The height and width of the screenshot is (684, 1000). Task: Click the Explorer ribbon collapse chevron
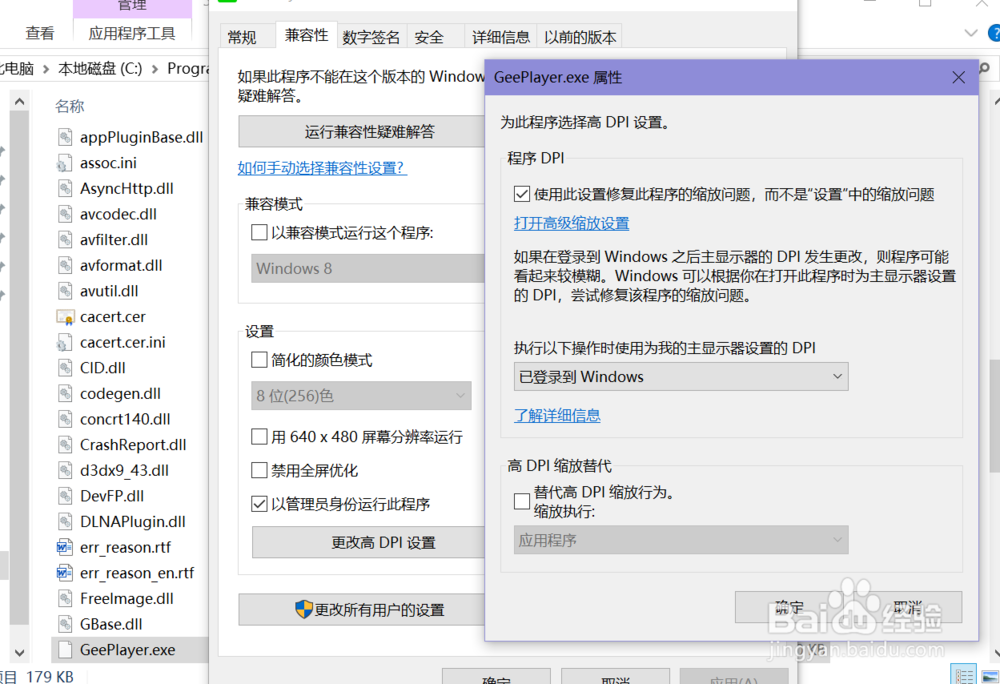click(x=971, y=33)
